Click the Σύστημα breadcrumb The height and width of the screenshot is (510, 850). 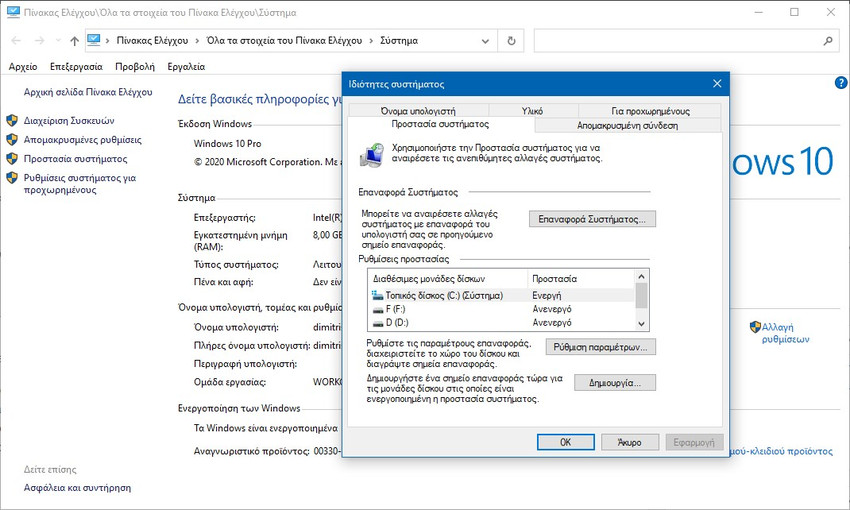click(399, 41)
